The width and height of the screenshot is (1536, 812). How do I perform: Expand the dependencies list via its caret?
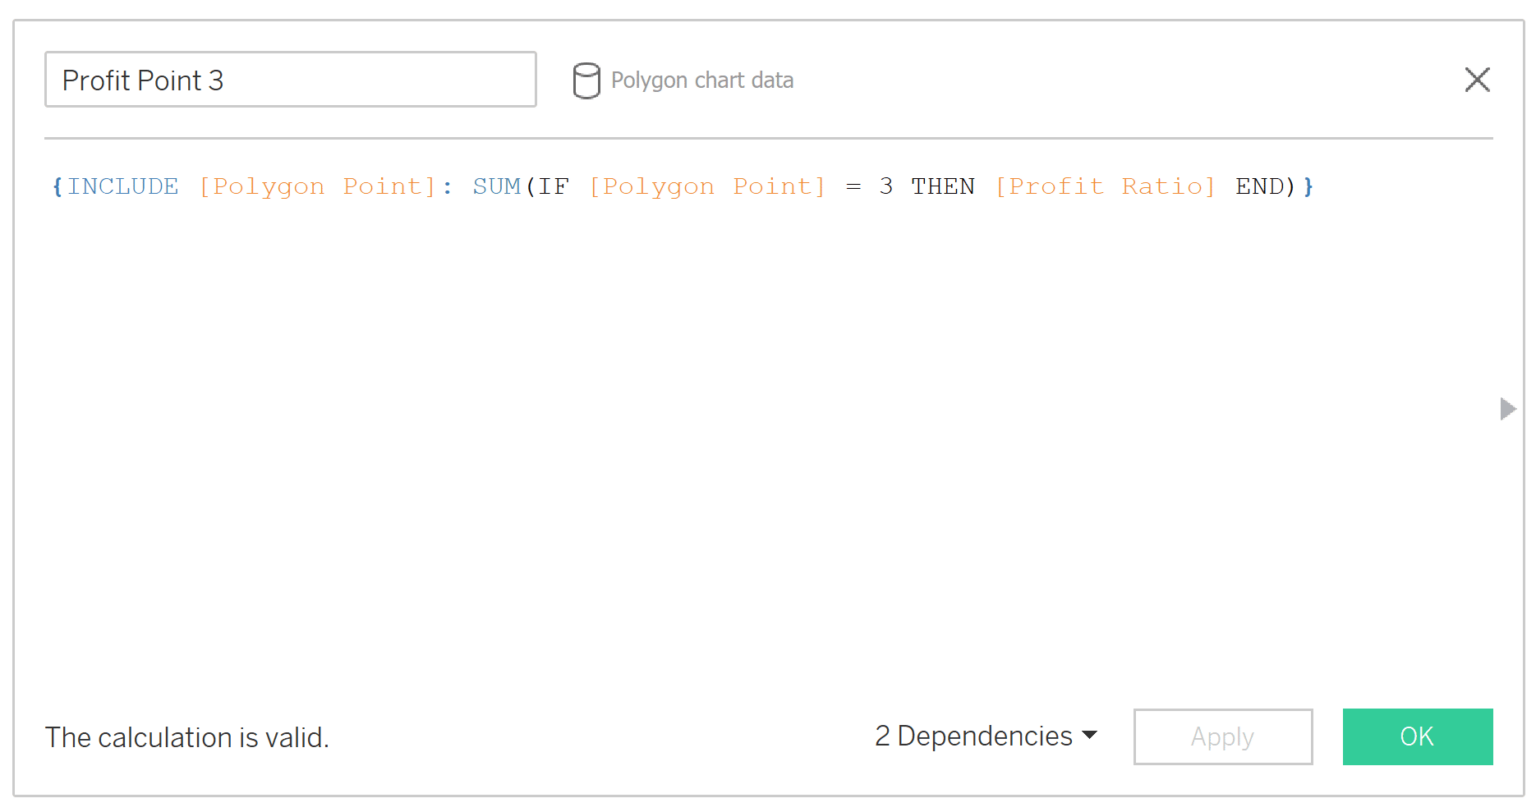1089,737
